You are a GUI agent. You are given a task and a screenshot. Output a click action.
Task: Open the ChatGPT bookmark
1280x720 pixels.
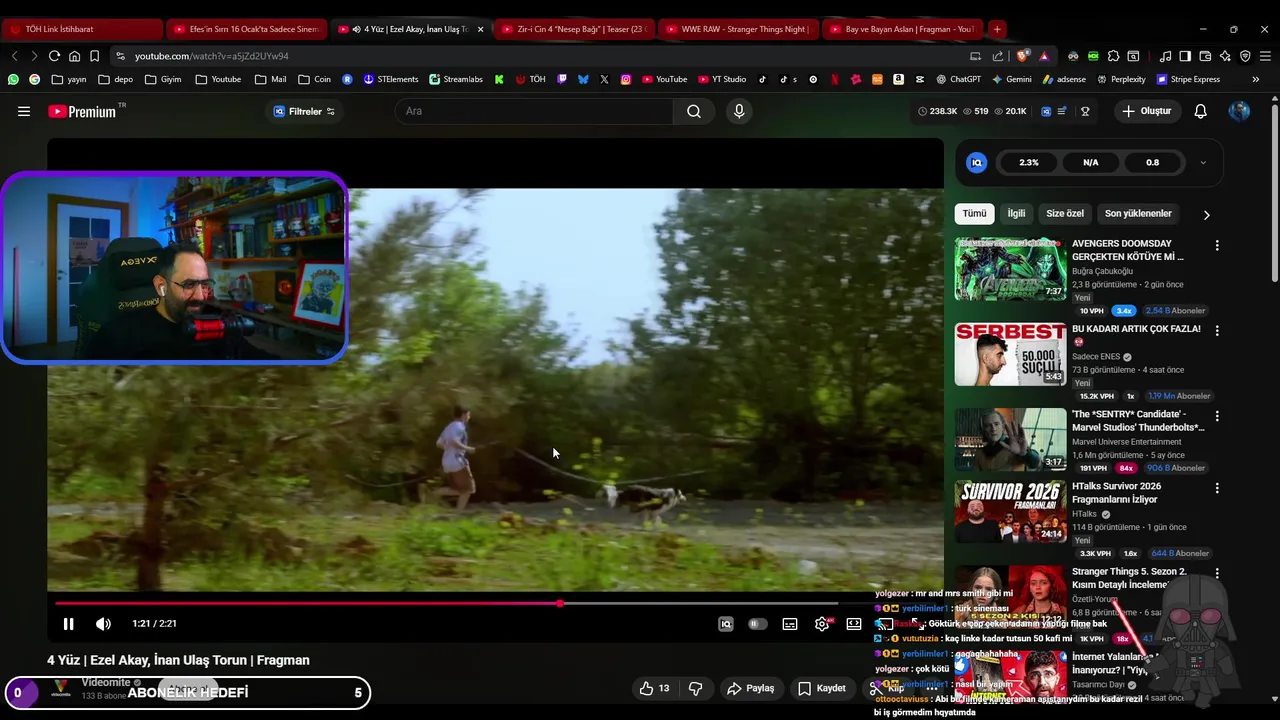pos(958,79)
